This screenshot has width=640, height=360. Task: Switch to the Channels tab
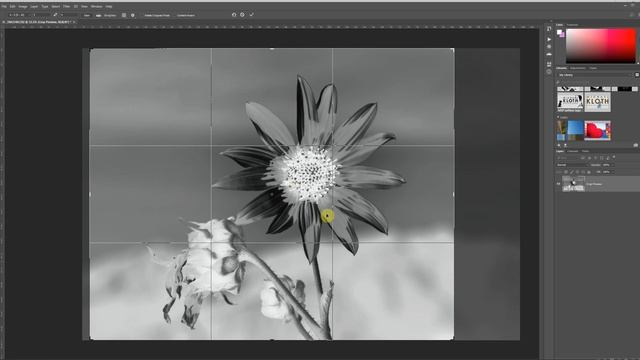tap(573, 151)
